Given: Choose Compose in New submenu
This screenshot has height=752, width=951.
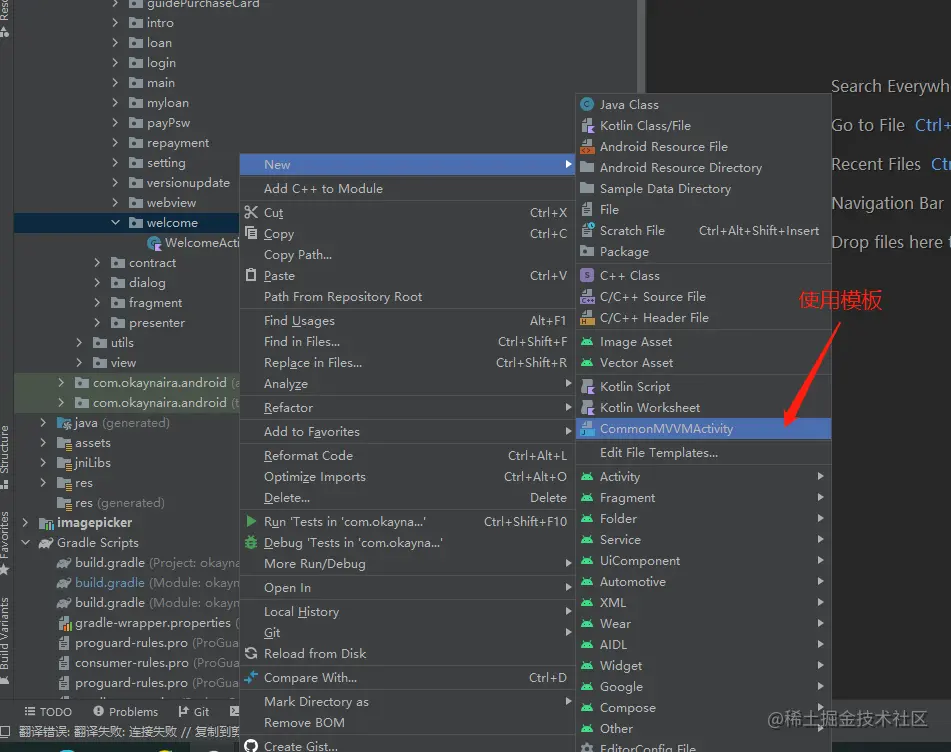Looking at the screenshot, I should coord(704,708).
